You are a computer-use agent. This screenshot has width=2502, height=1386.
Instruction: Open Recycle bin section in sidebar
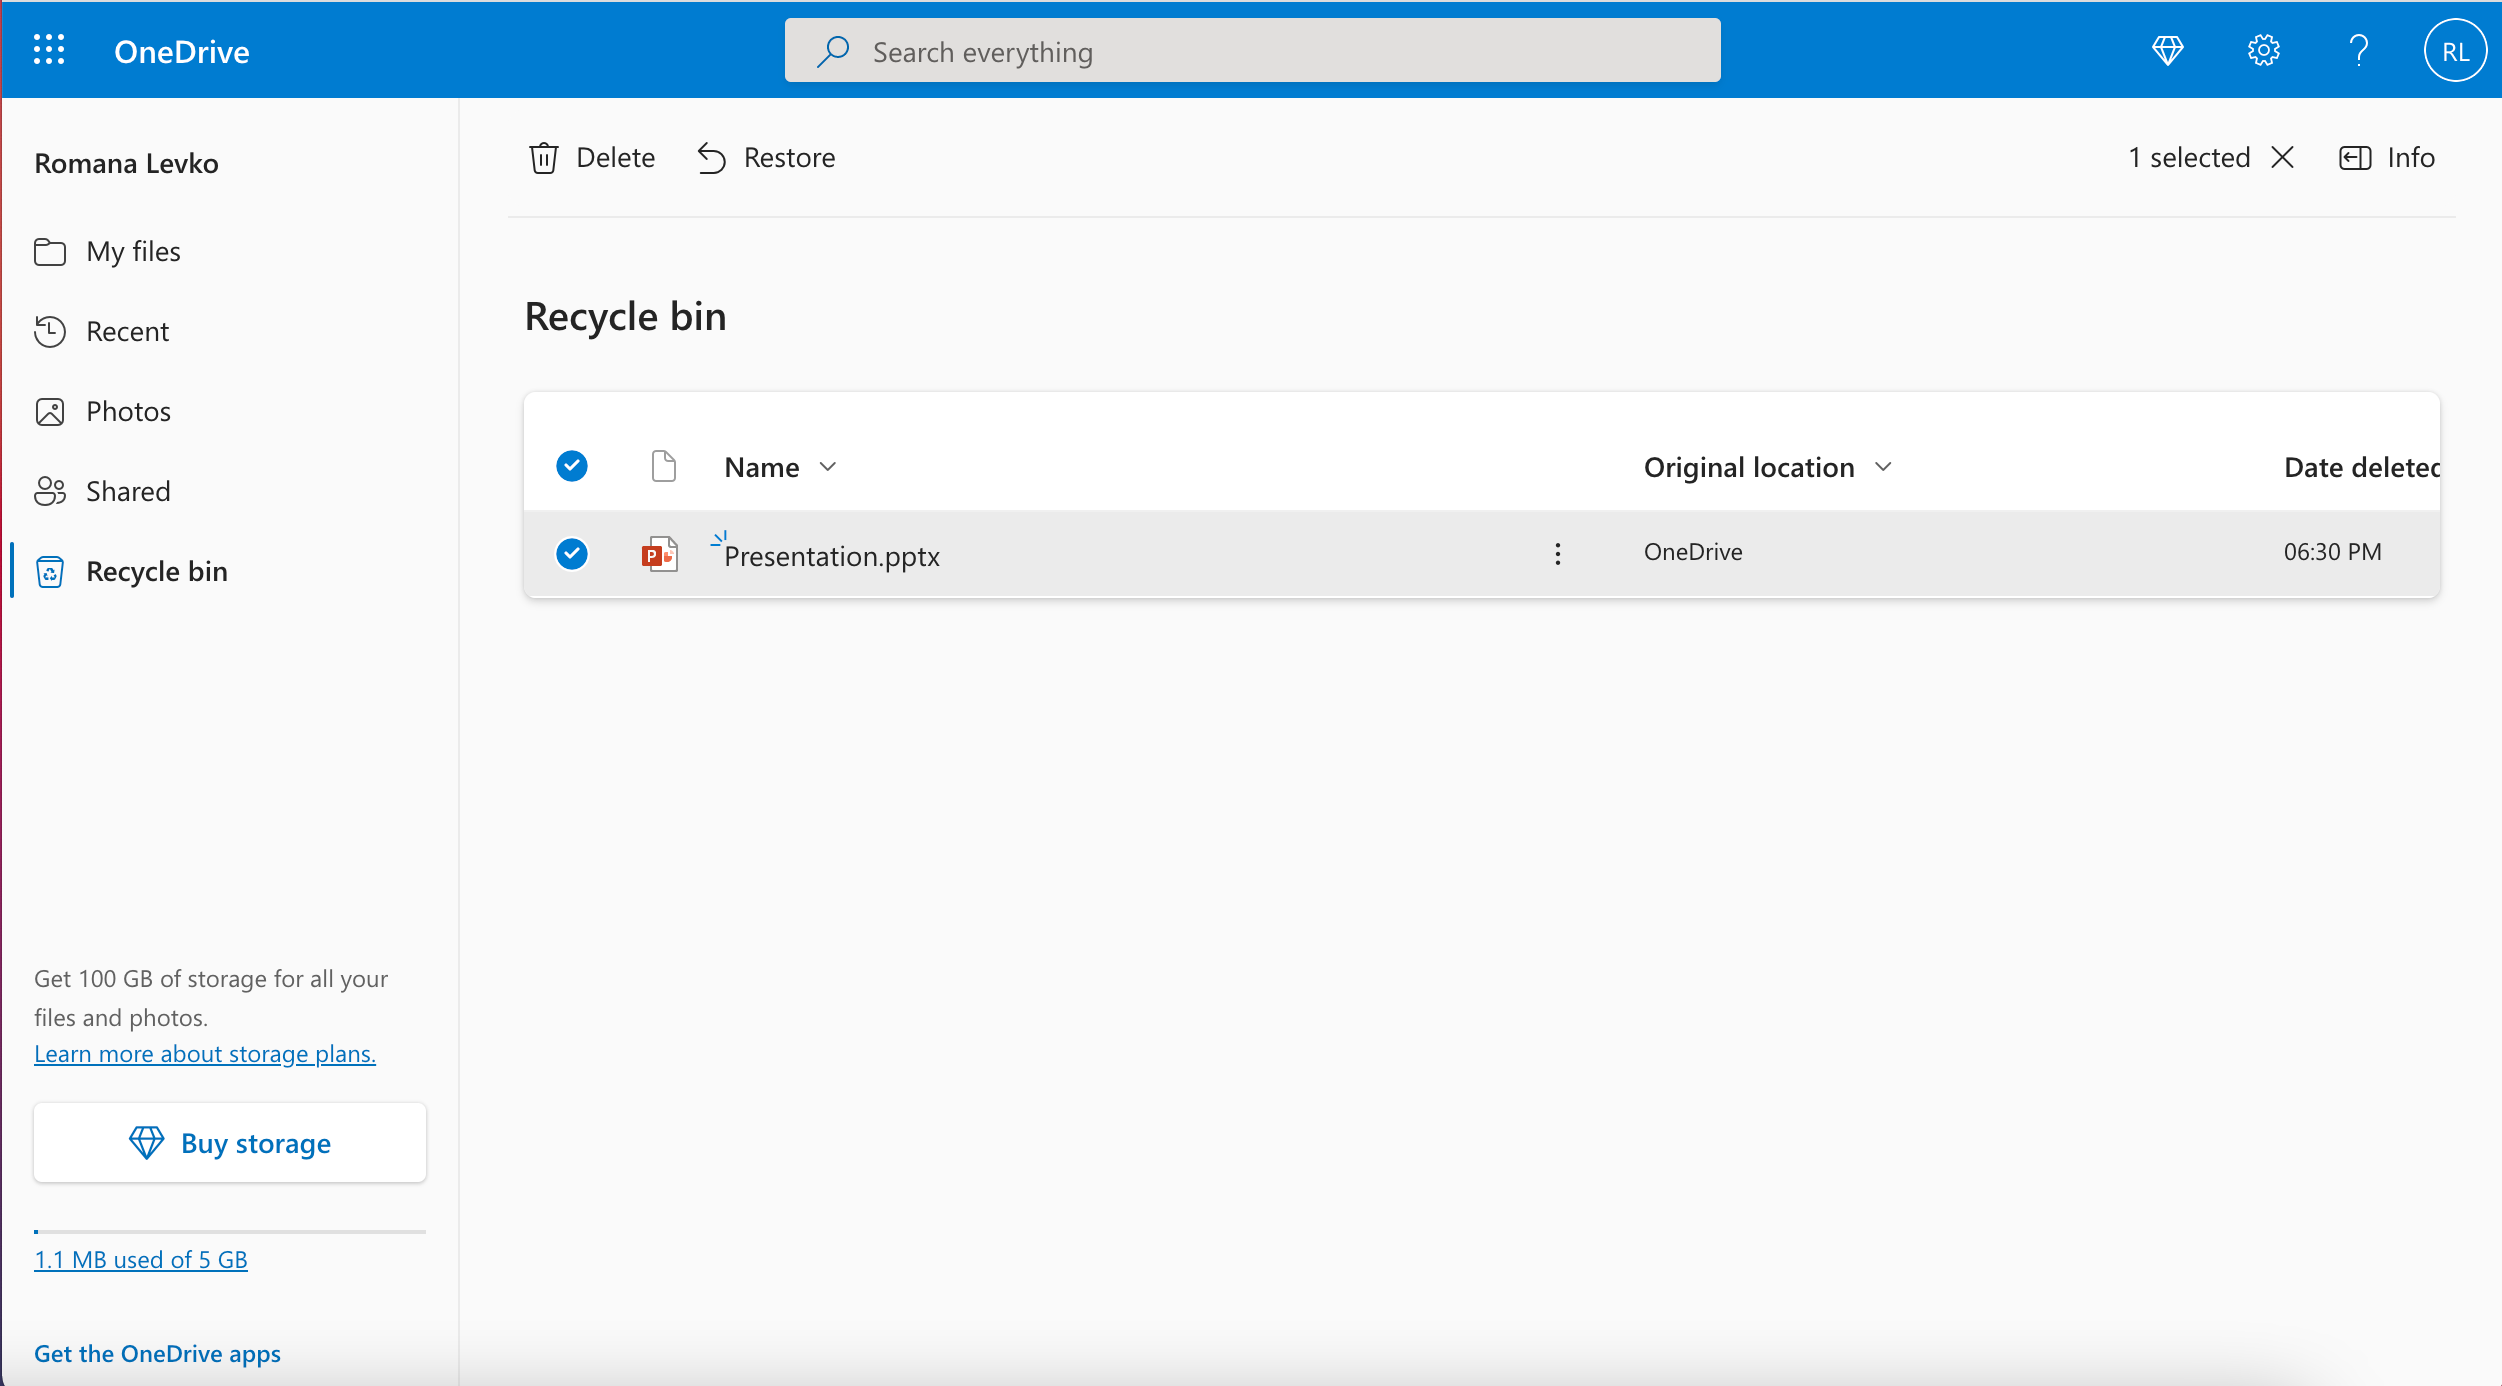coord(155,568)
